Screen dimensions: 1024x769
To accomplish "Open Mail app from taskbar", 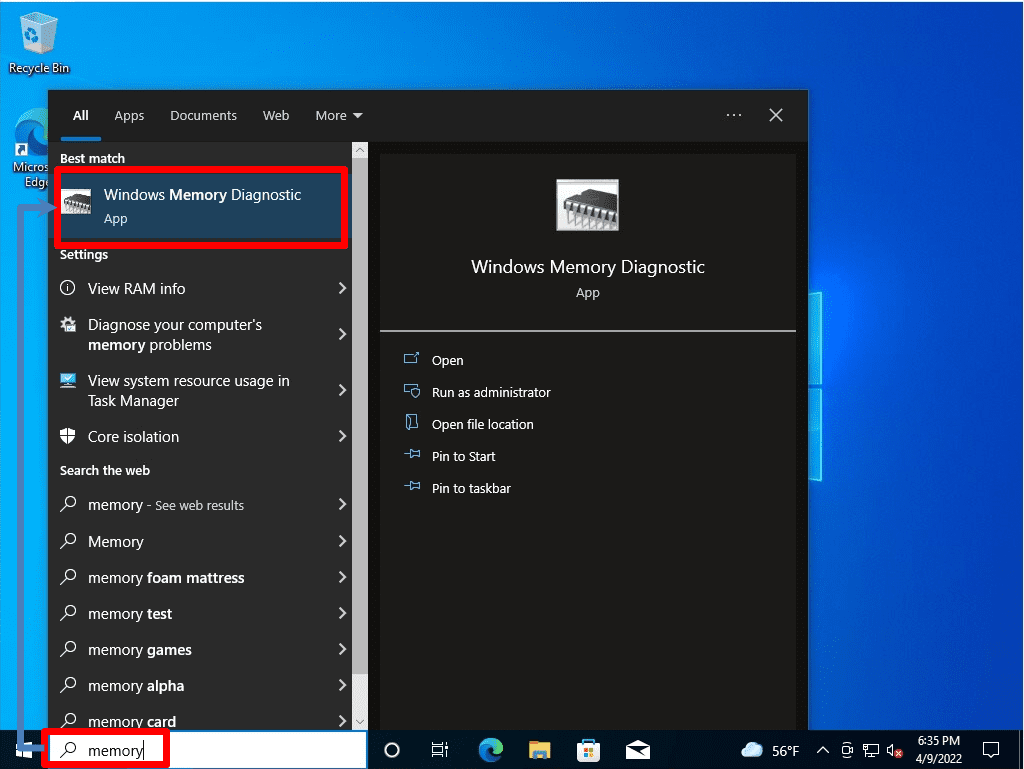I will pyautogui.click(x=637, y=751).
